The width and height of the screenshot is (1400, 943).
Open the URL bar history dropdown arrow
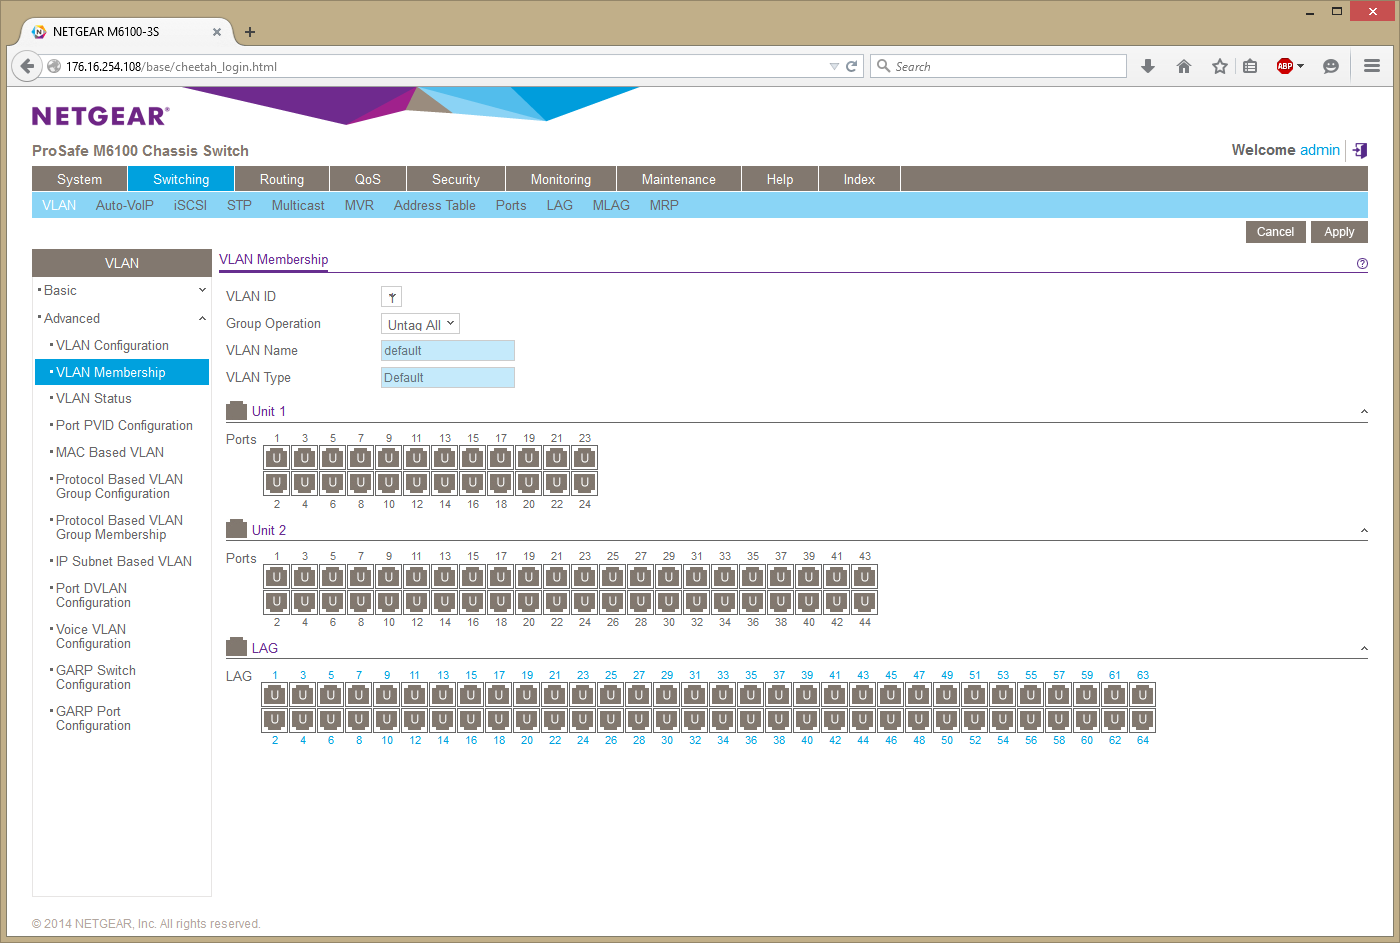tap(834, 66)
